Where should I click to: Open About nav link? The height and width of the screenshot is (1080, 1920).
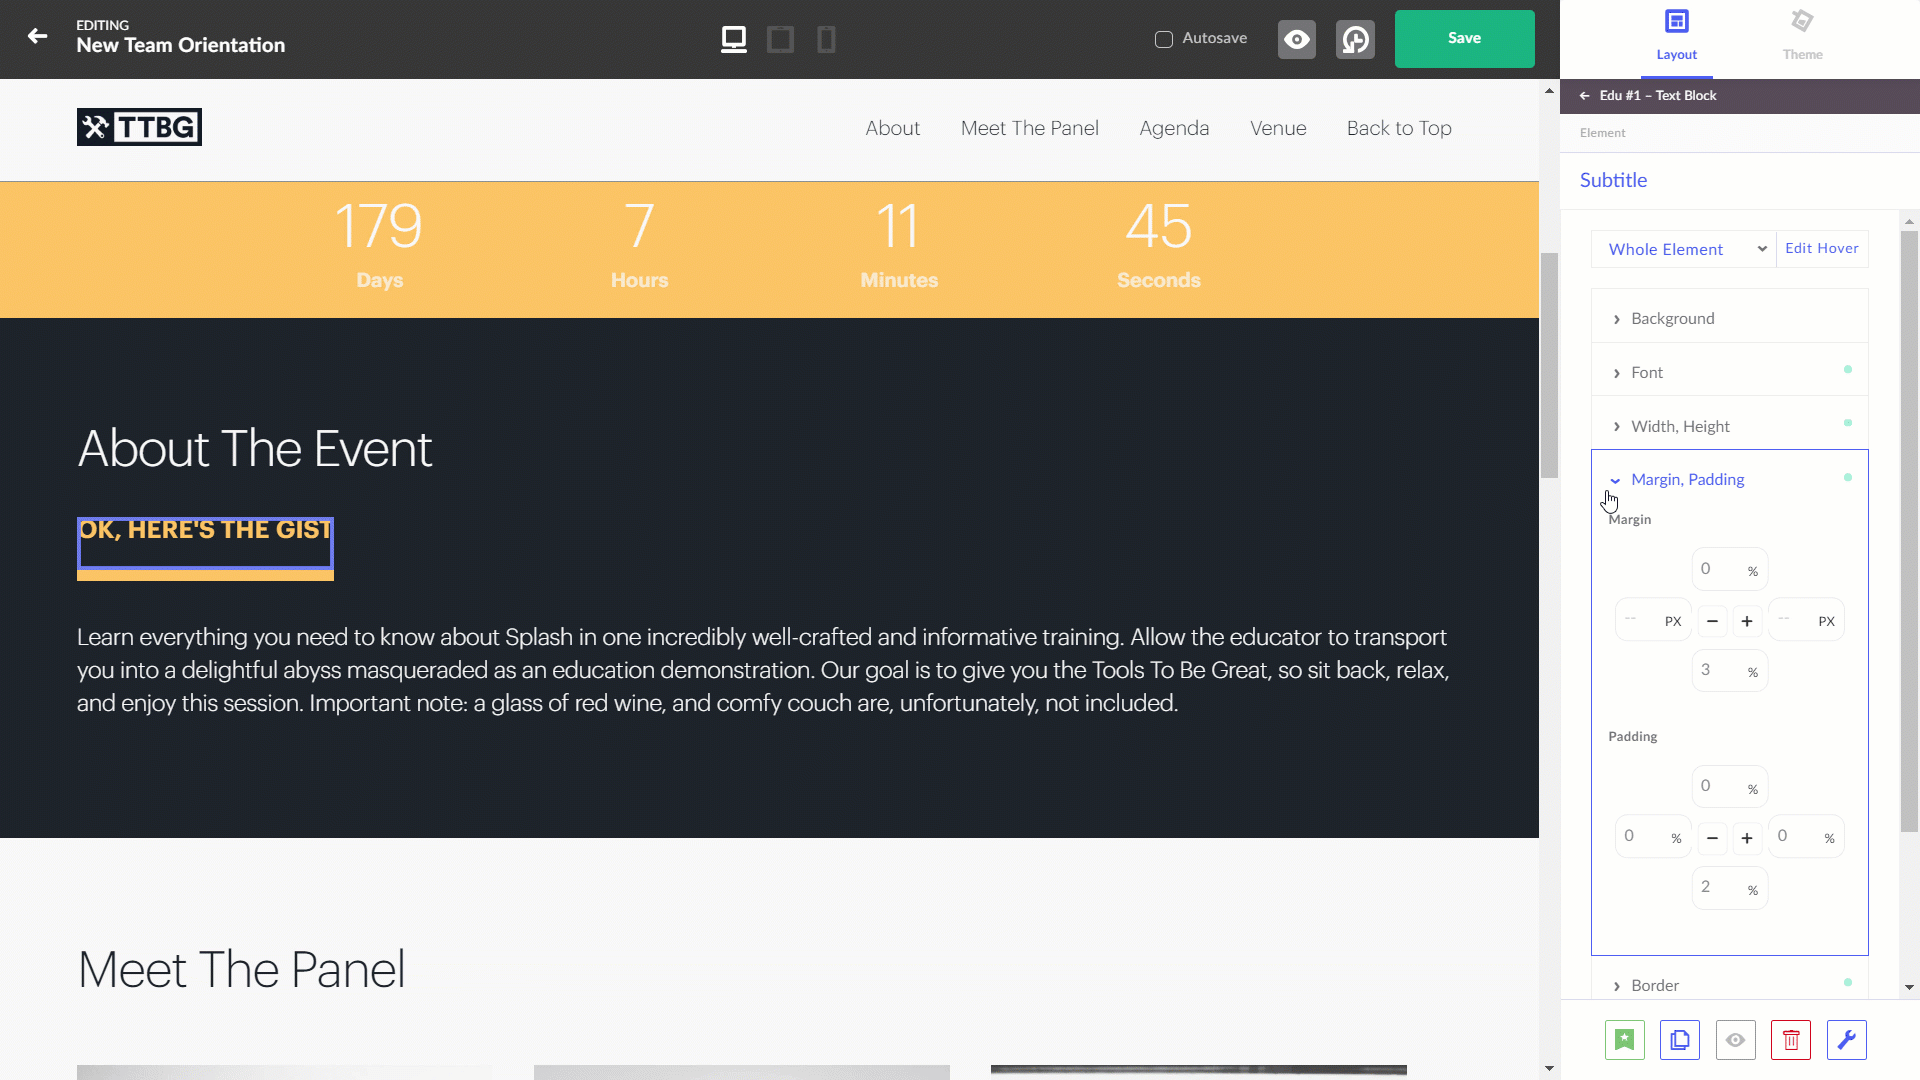pos(892,128)
